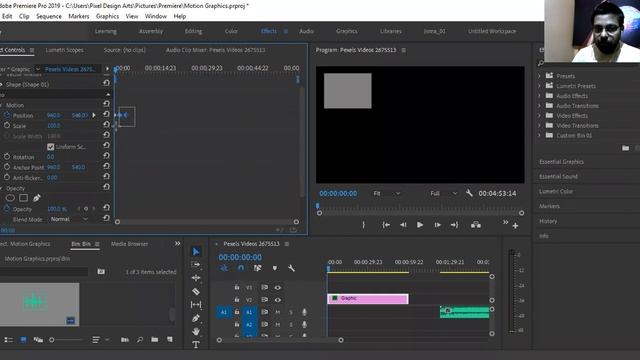Click New Item icon in project panel
Image resolution: width=640 pixels, height=360 pixels.
(170, 340)
